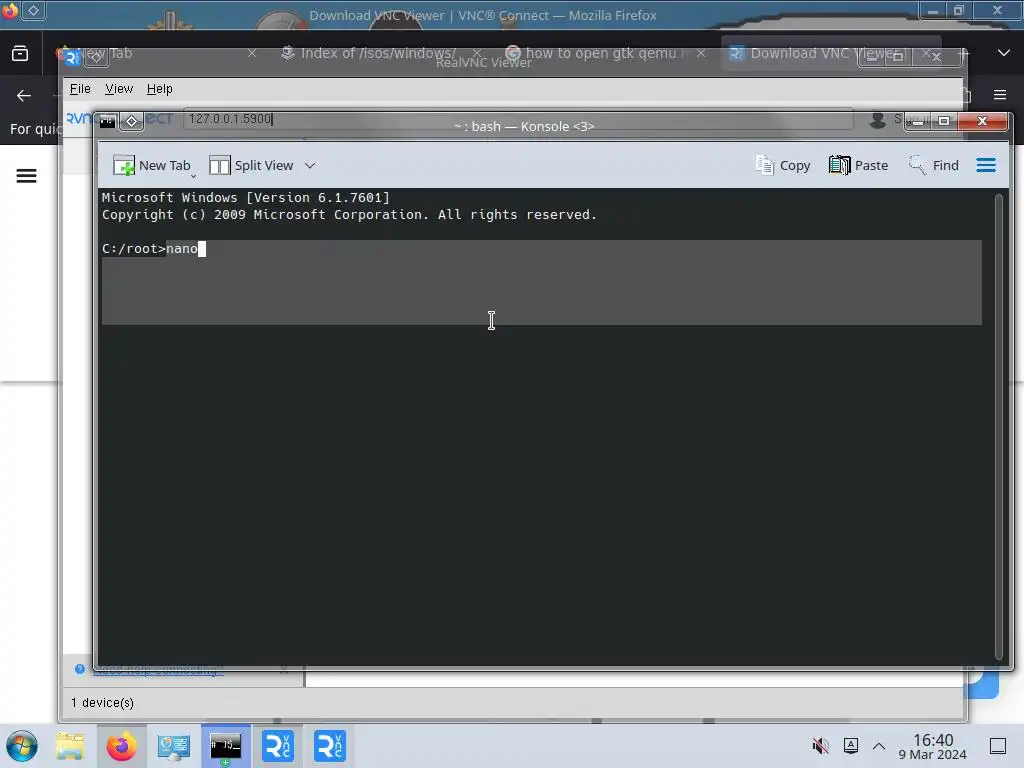Open Find in Konsole toolbar
The height and width of the screenshot is (768, 1024).
click(934, 166)
